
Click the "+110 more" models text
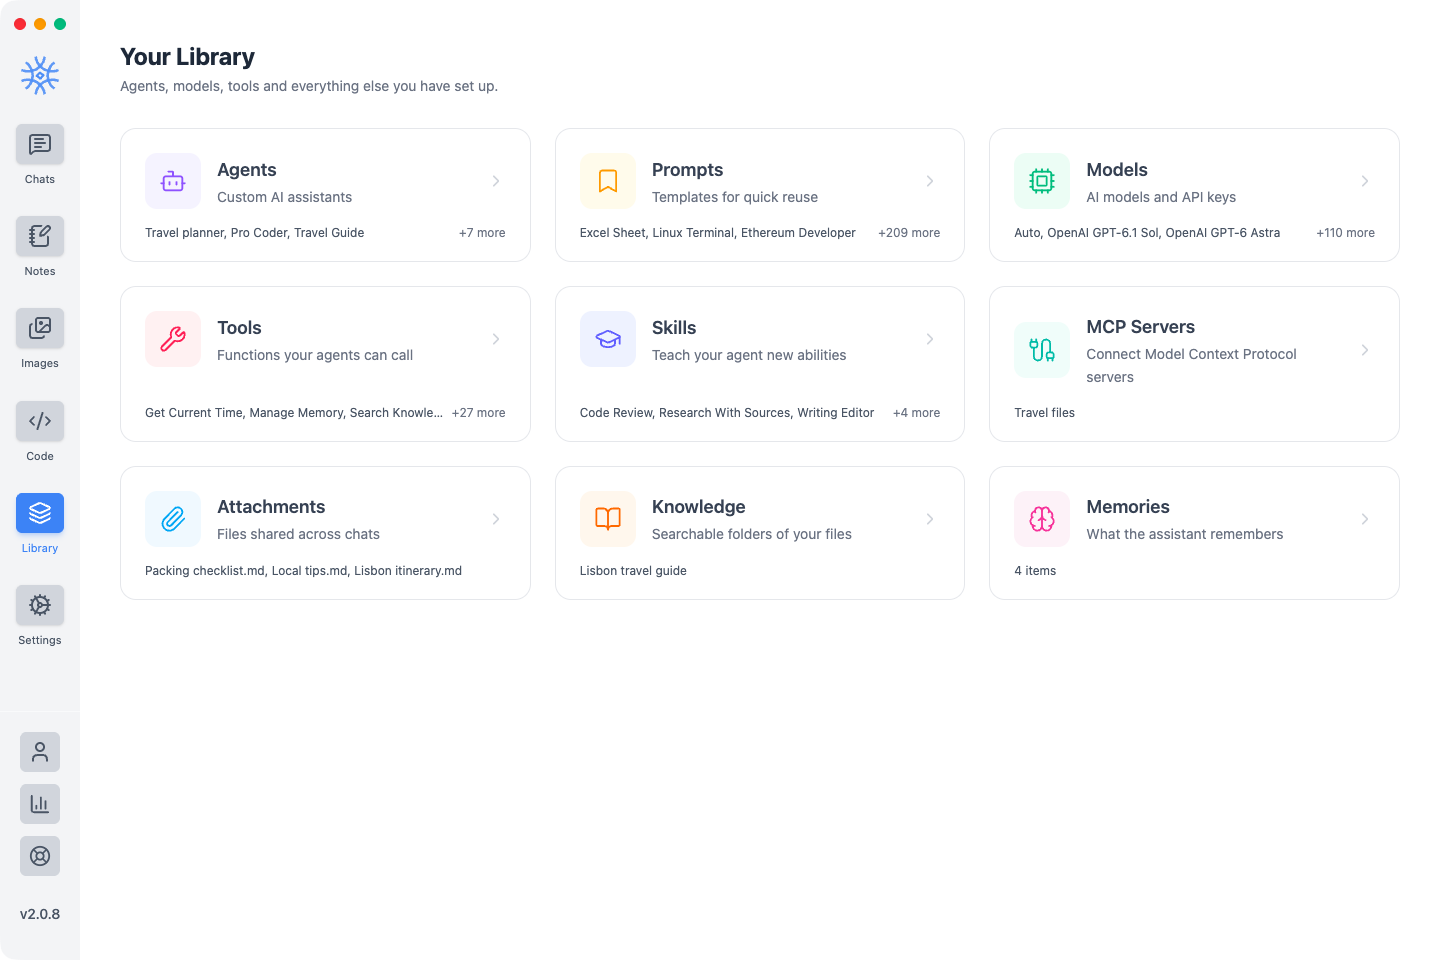tap(1345, 233)
